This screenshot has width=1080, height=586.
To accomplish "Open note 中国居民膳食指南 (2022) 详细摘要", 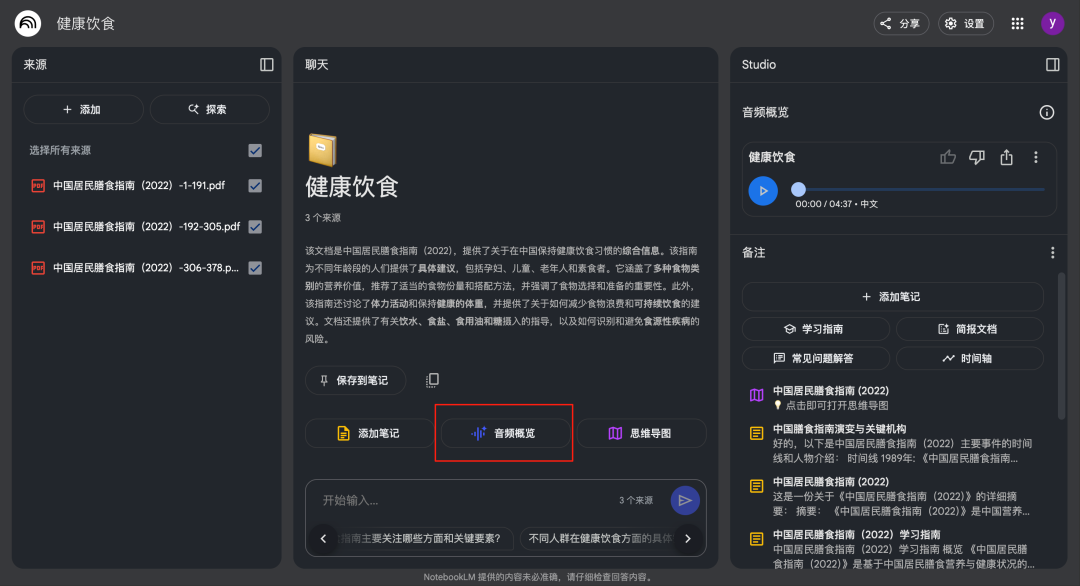I will [893, 496].
